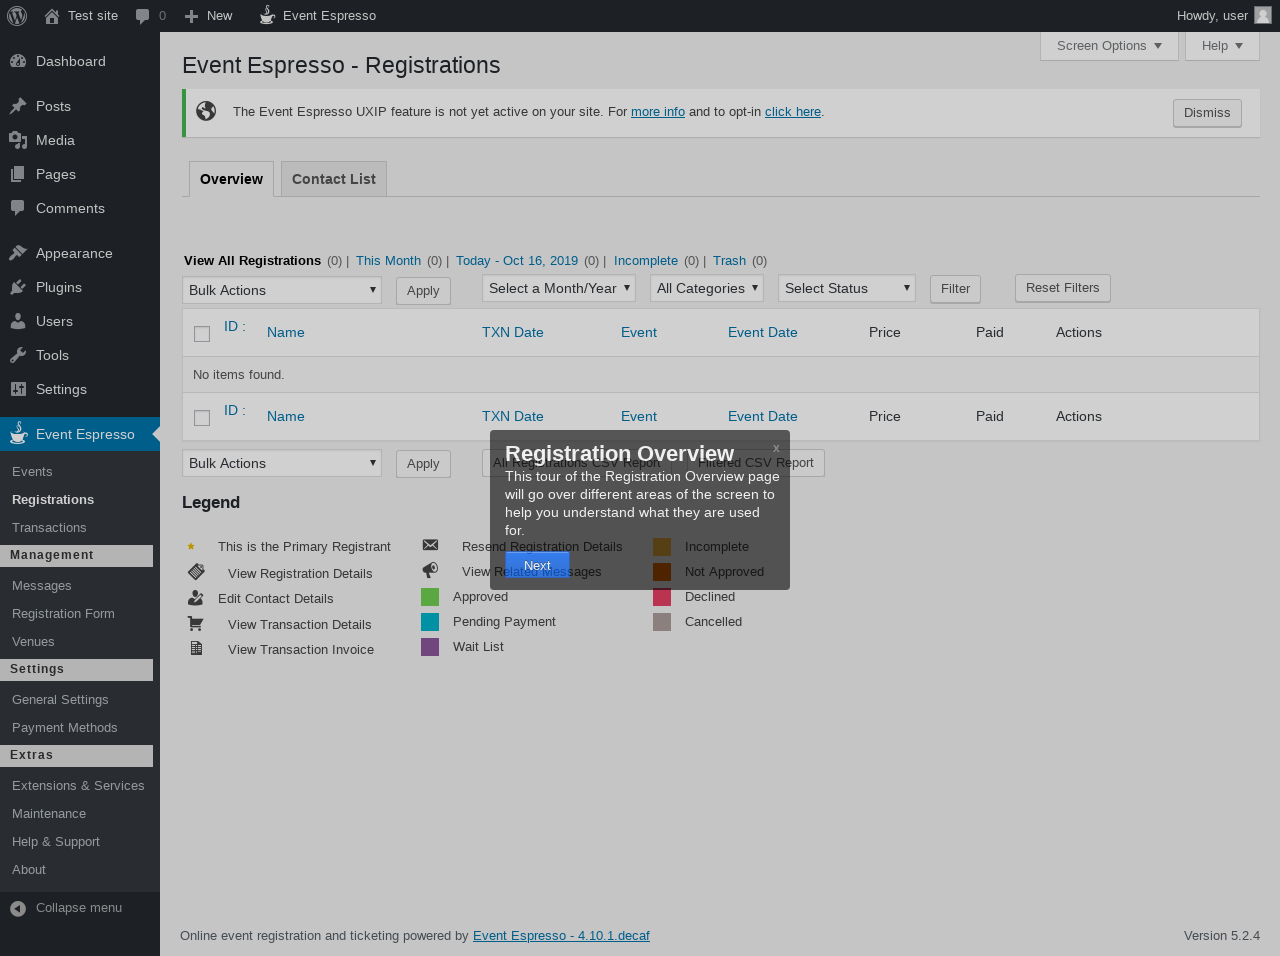Click the Edit Contact Details icon

pos(196,598)
